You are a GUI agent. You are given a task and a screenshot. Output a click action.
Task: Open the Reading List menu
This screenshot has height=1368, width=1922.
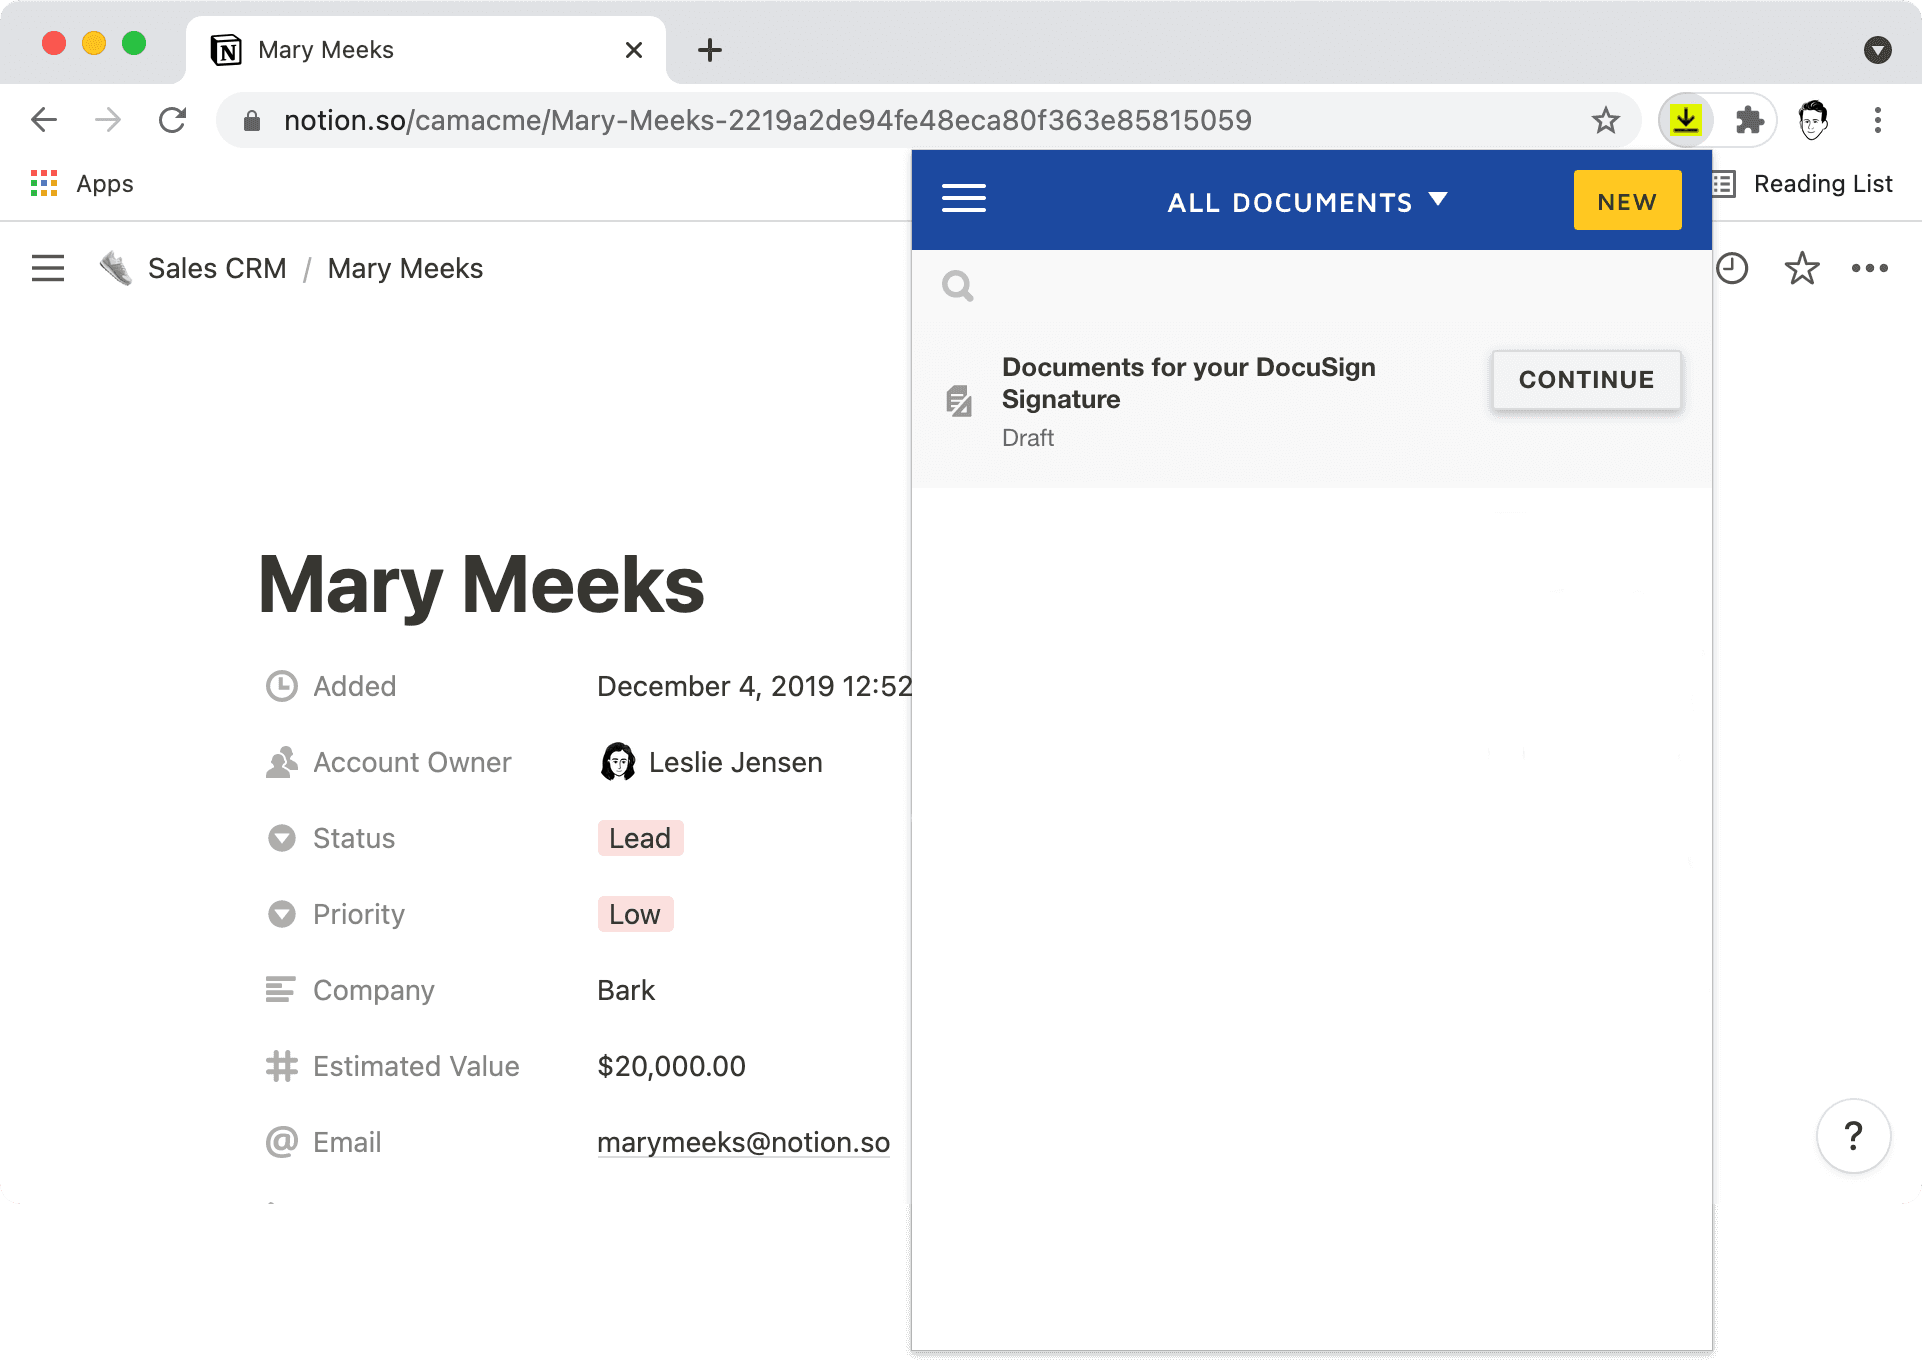[1822, 183]
